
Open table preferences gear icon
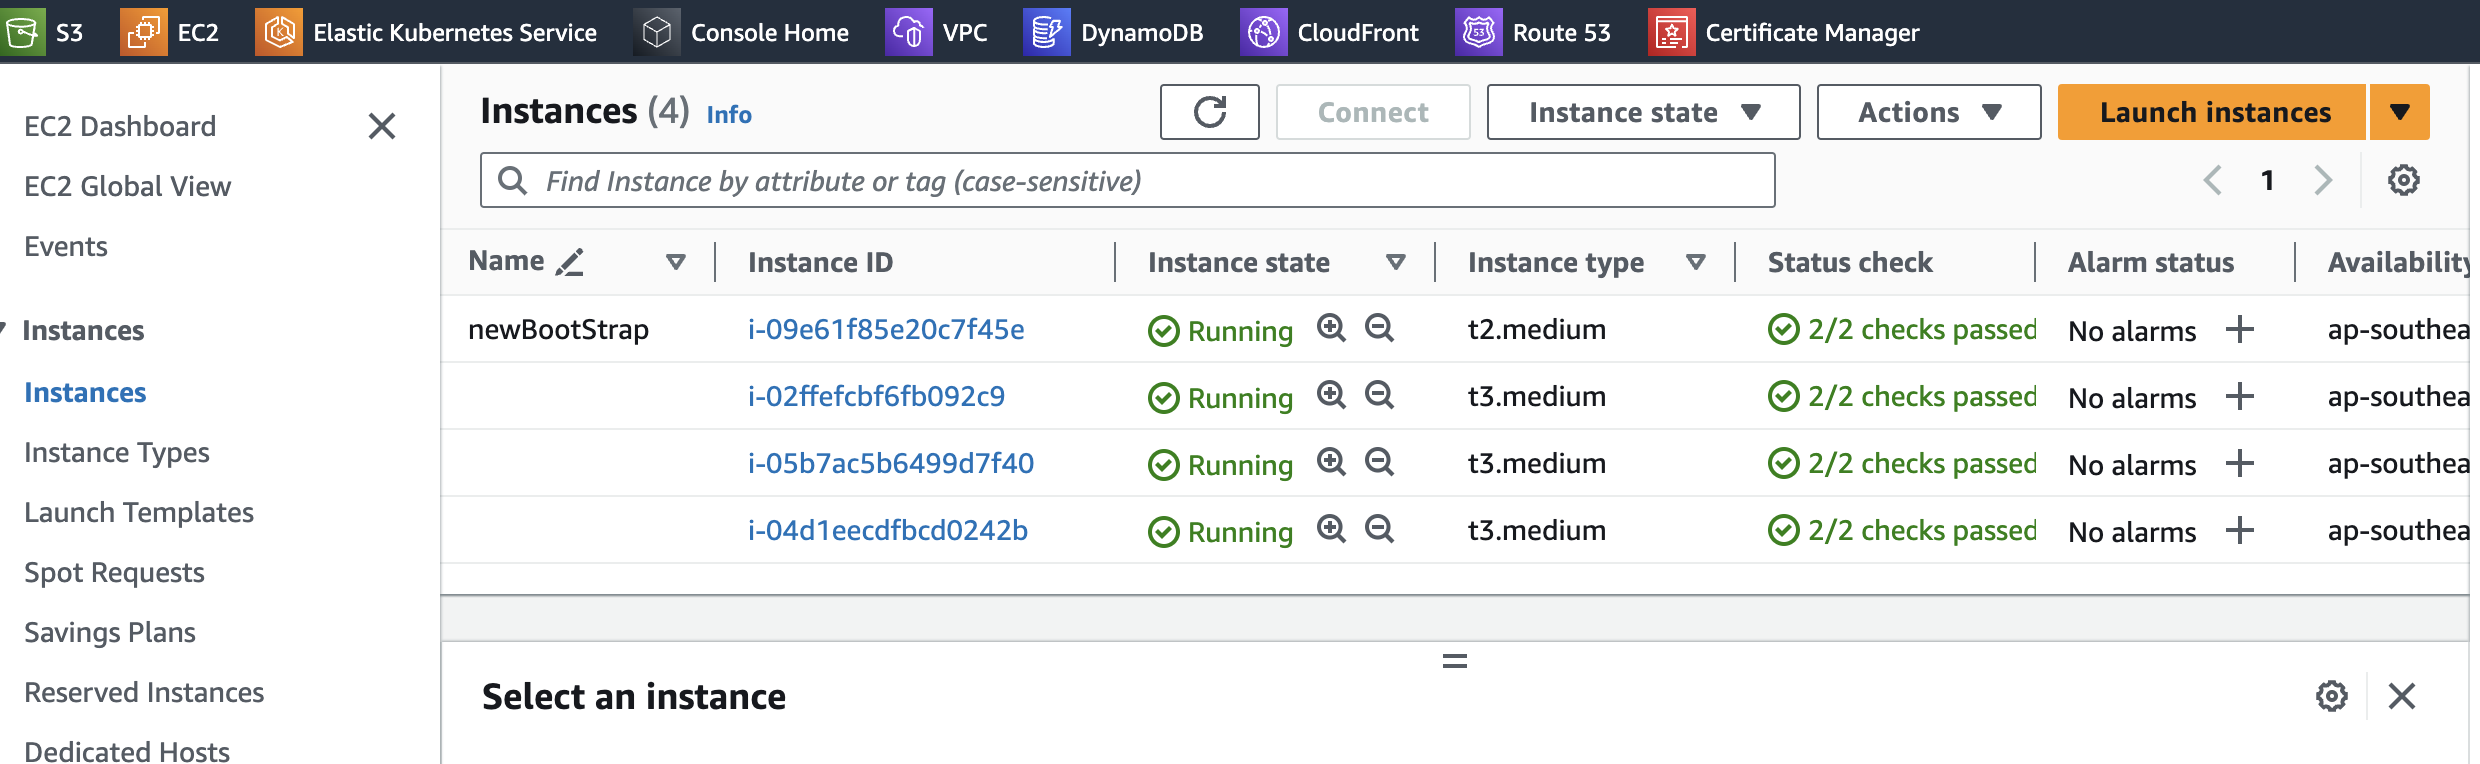(x=2404, y=180)
